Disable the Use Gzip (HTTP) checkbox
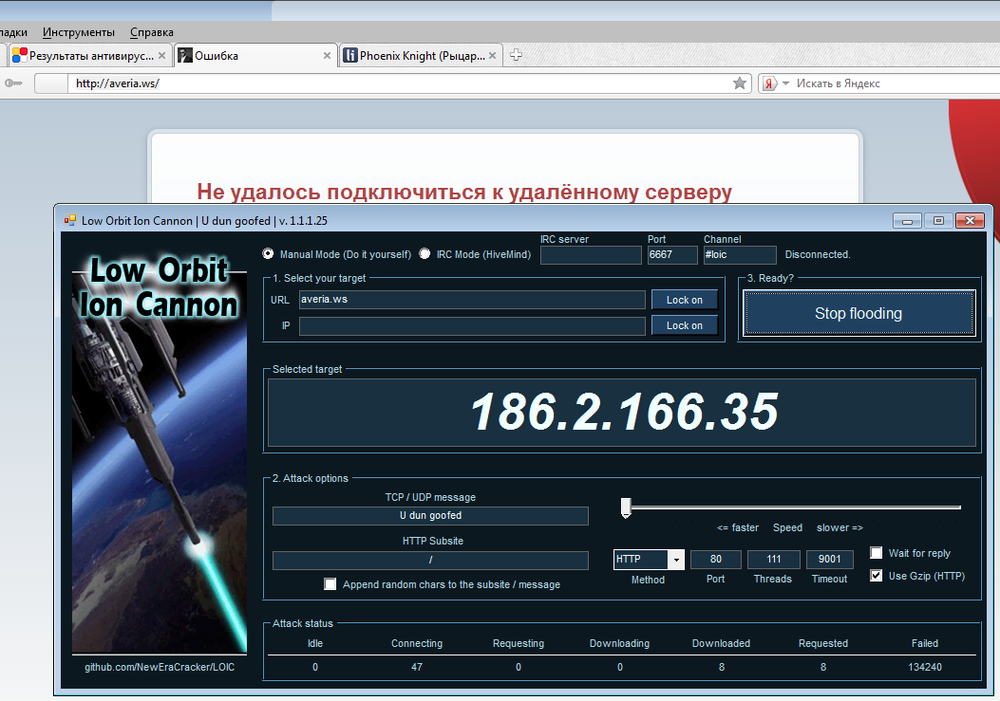This screenshot has width=1000, height=701. (876, 575)
